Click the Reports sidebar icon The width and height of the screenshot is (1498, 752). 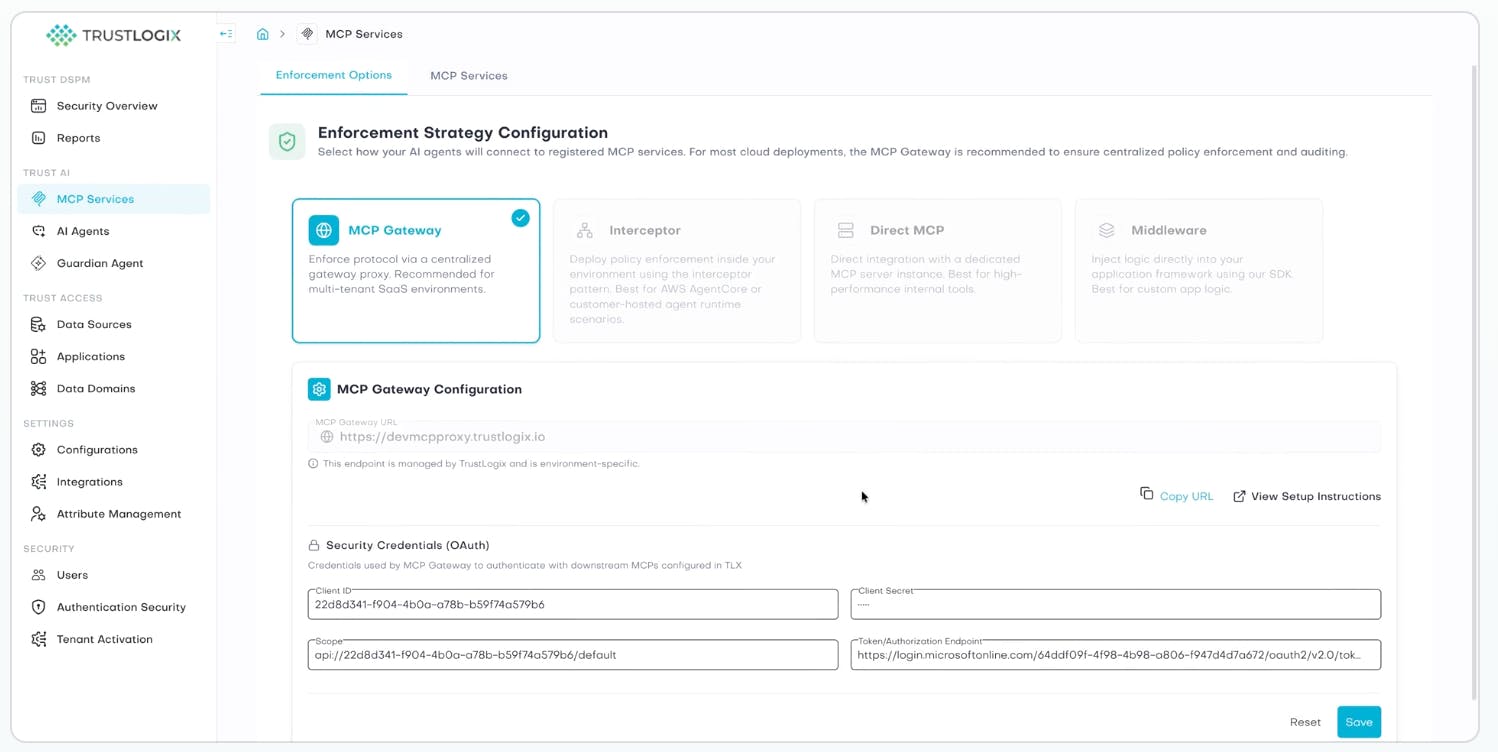point(39,138)
